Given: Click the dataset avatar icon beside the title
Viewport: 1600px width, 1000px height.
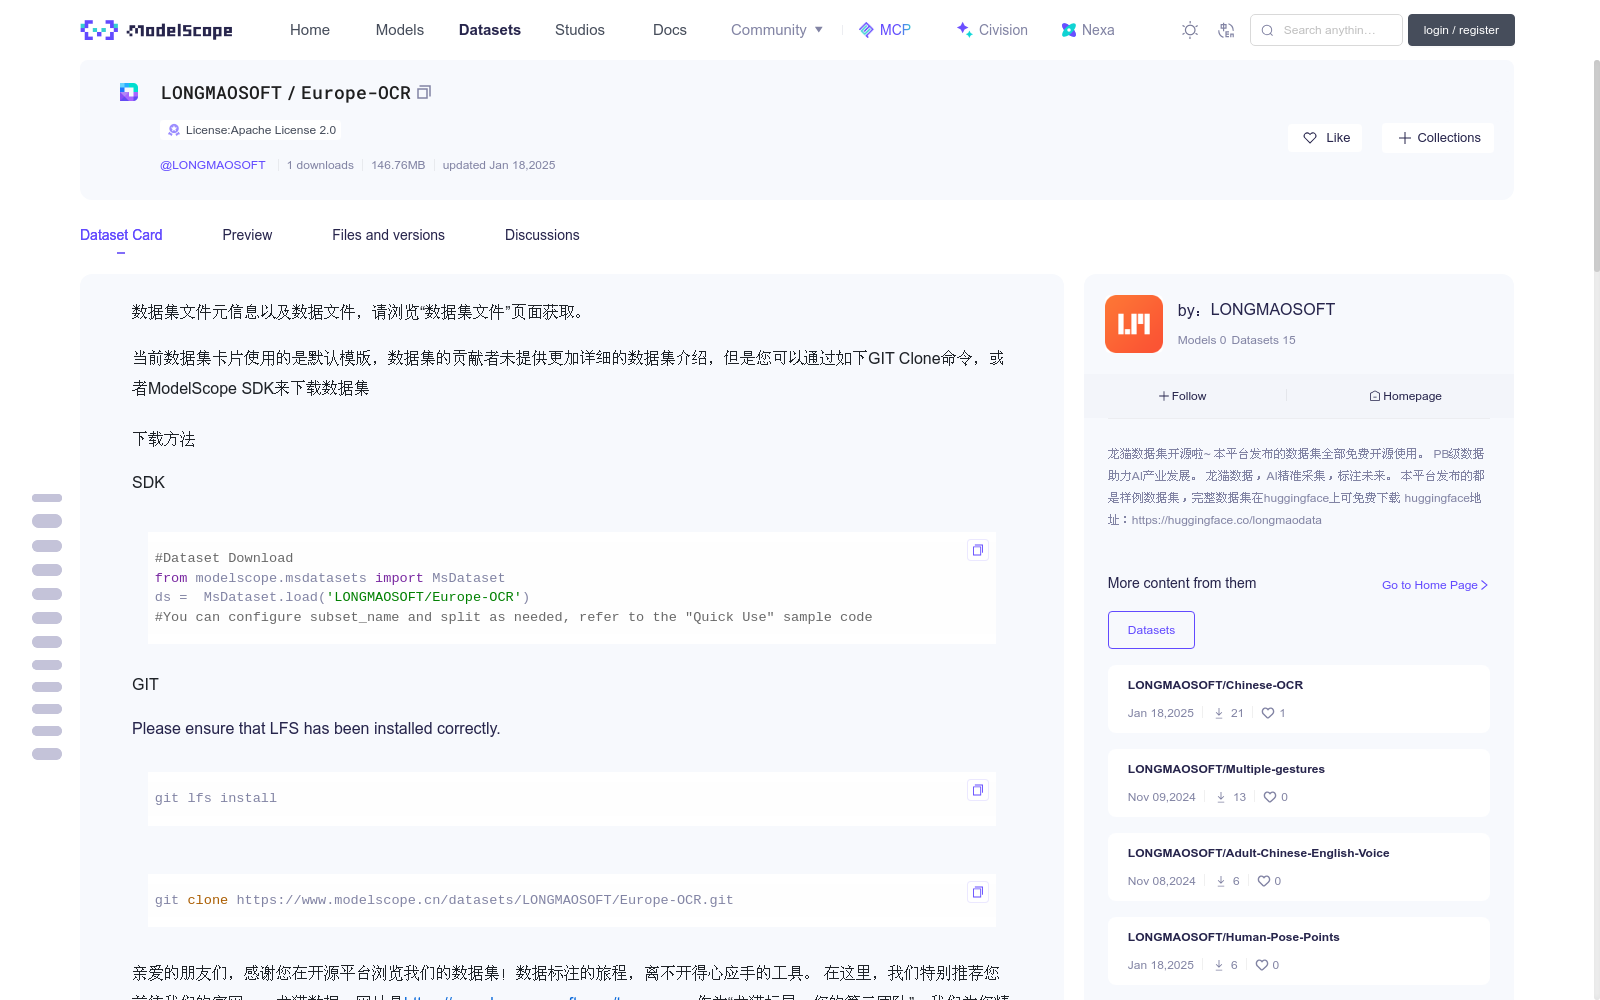Looking at the screenshot, I should pos(129,92).
